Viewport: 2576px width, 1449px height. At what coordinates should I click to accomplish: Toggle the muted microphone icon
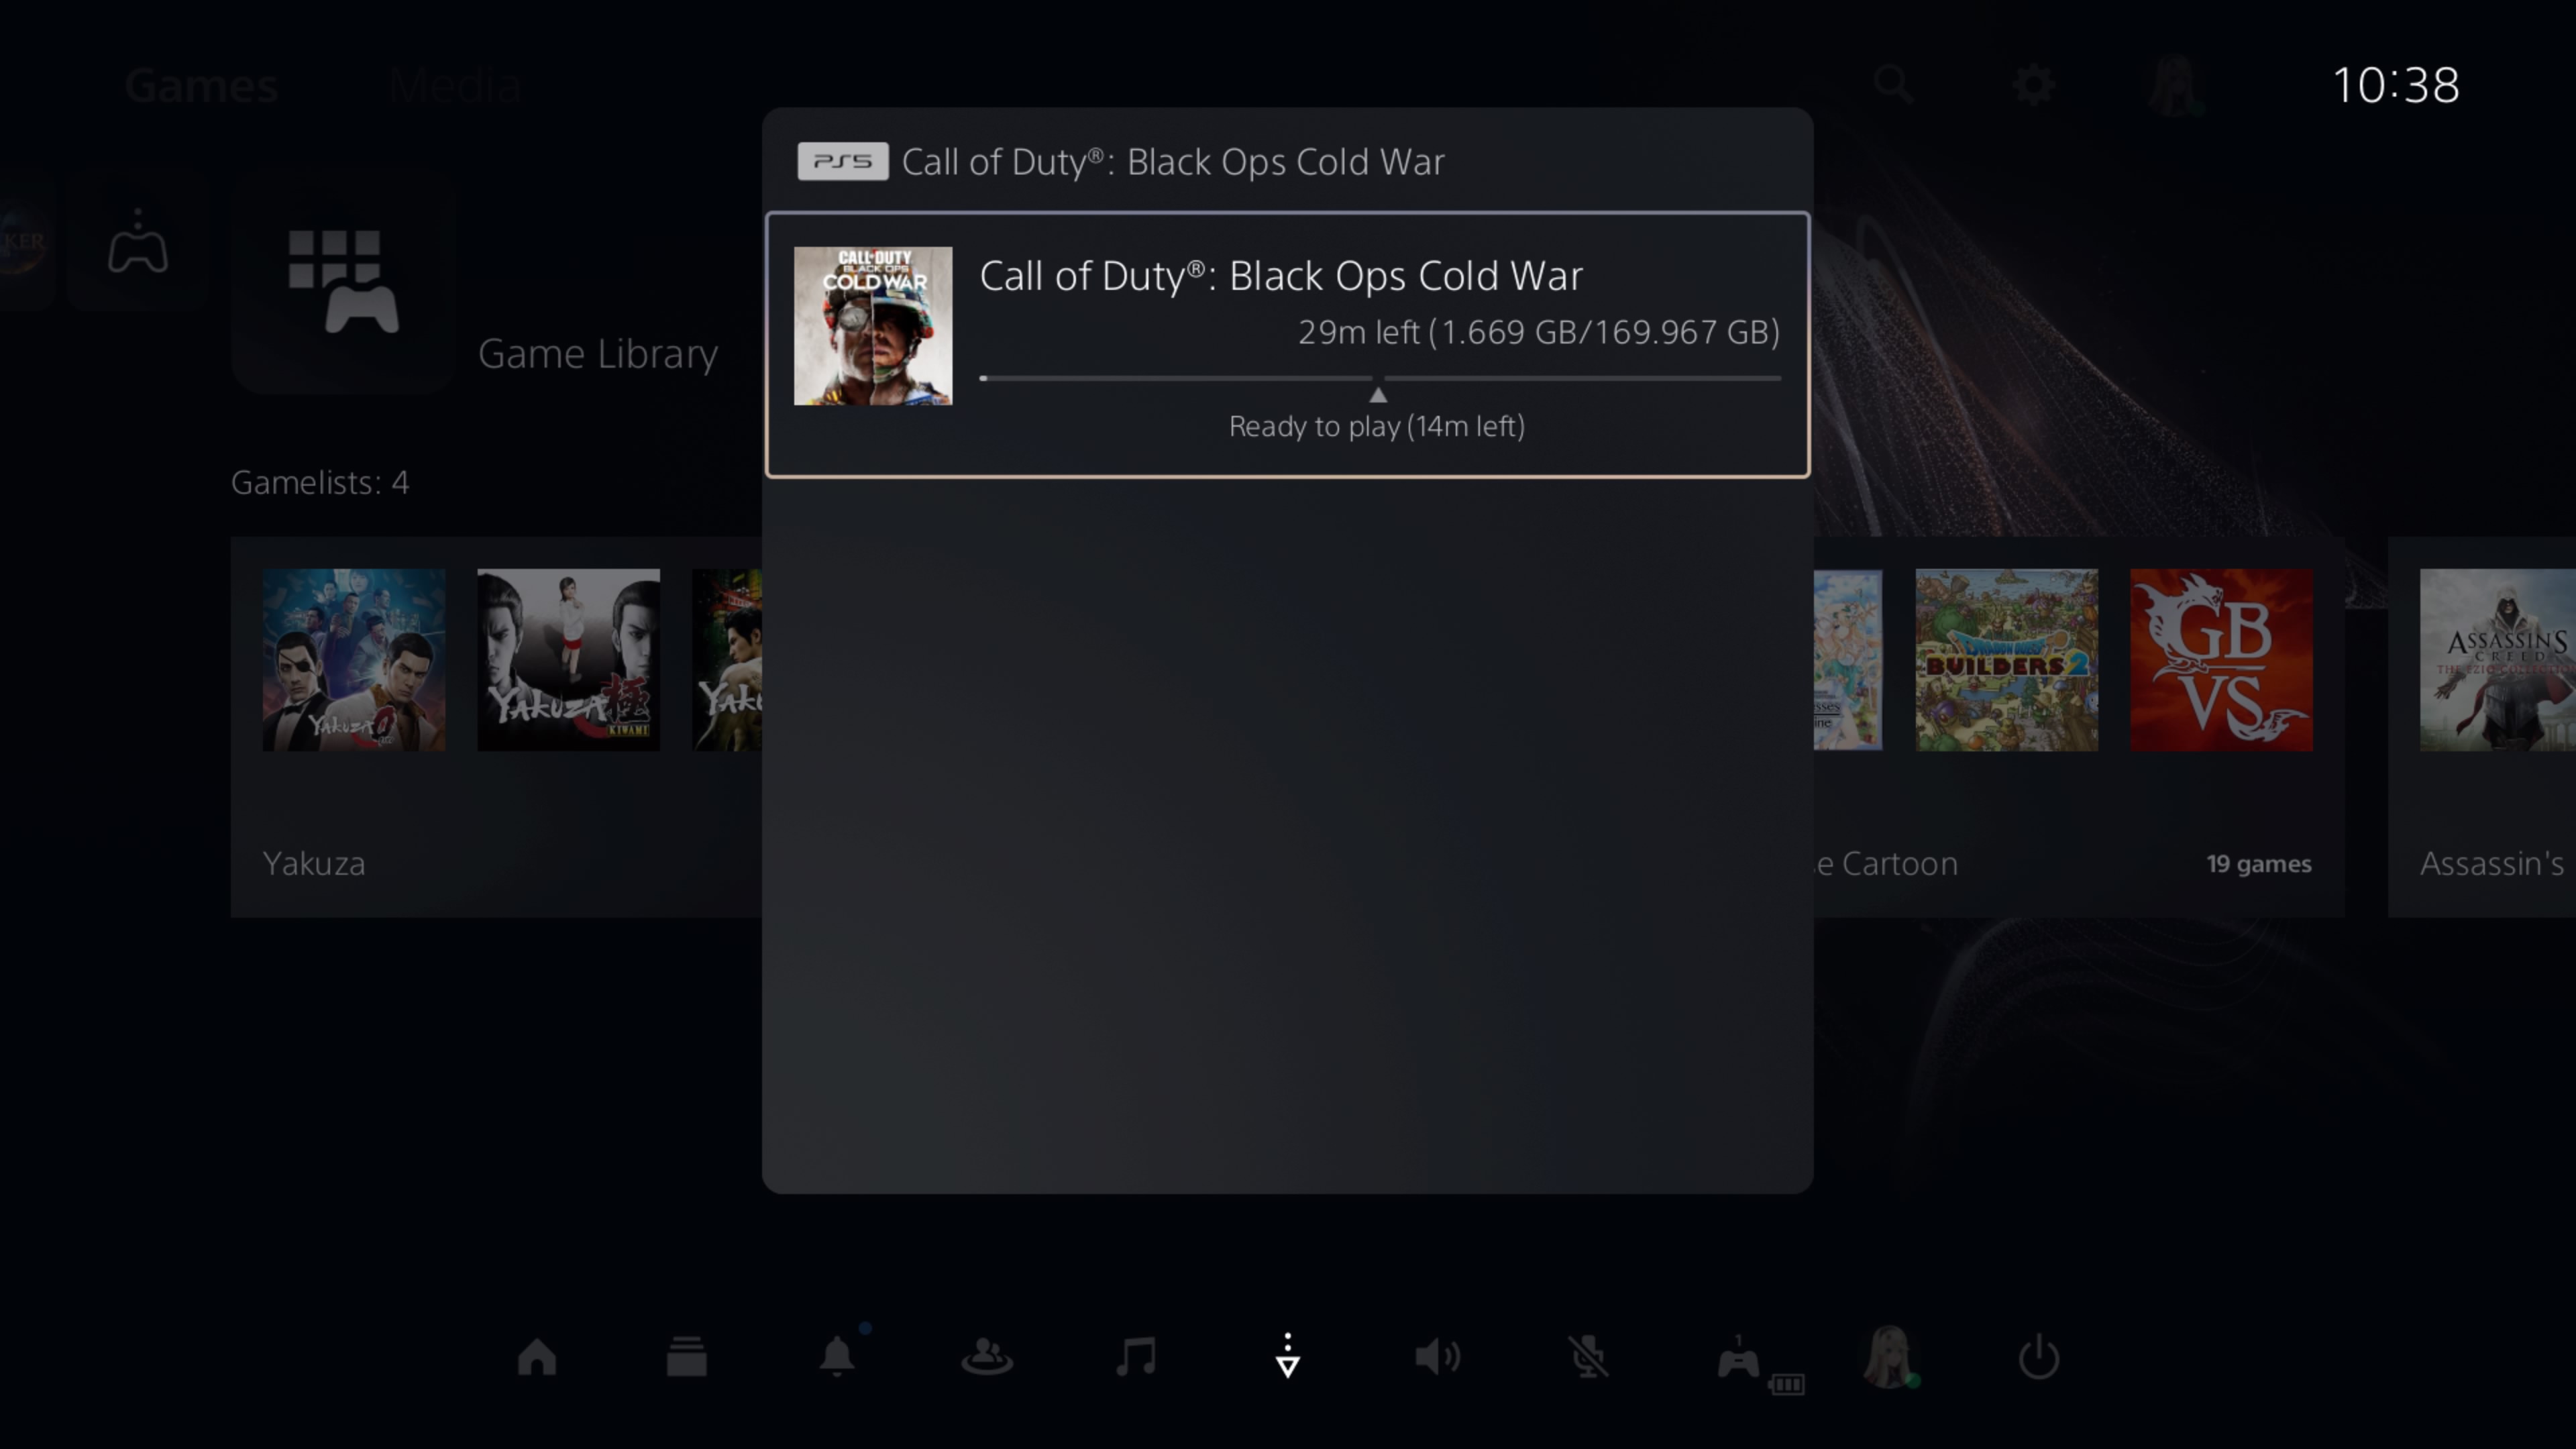point(1588,1357)
